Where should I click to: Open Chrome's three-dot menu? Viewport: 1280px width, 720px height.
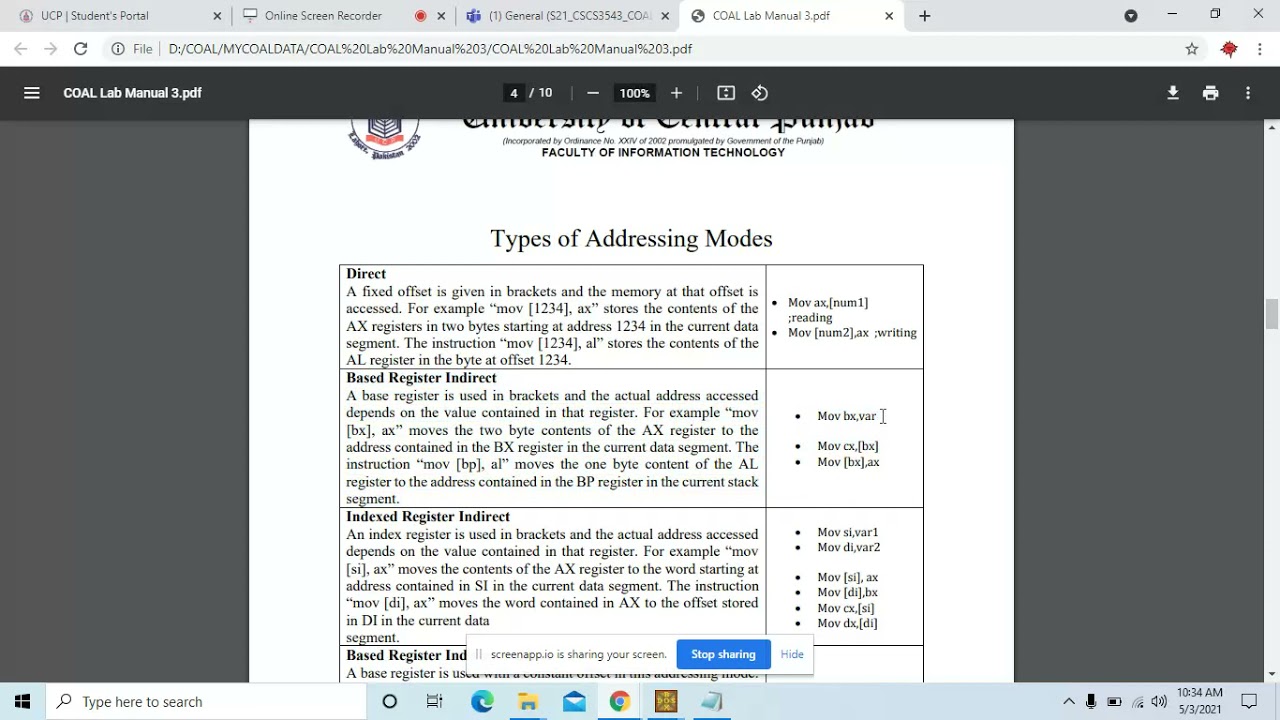click(x=1259, y=49)
